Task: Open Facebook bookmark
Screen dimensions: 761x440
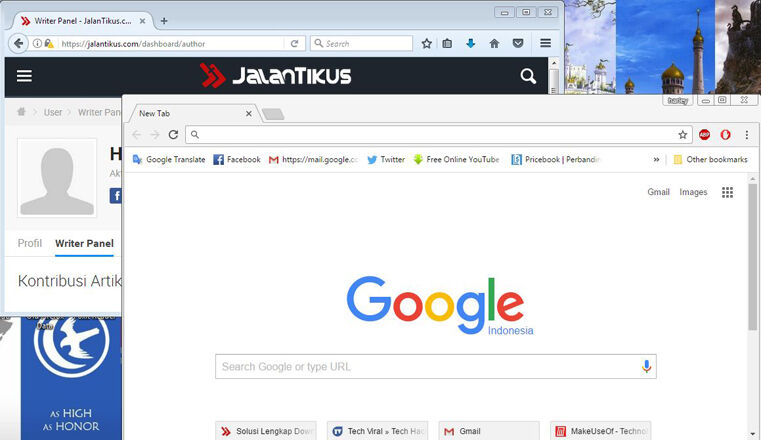Action: 237,160
